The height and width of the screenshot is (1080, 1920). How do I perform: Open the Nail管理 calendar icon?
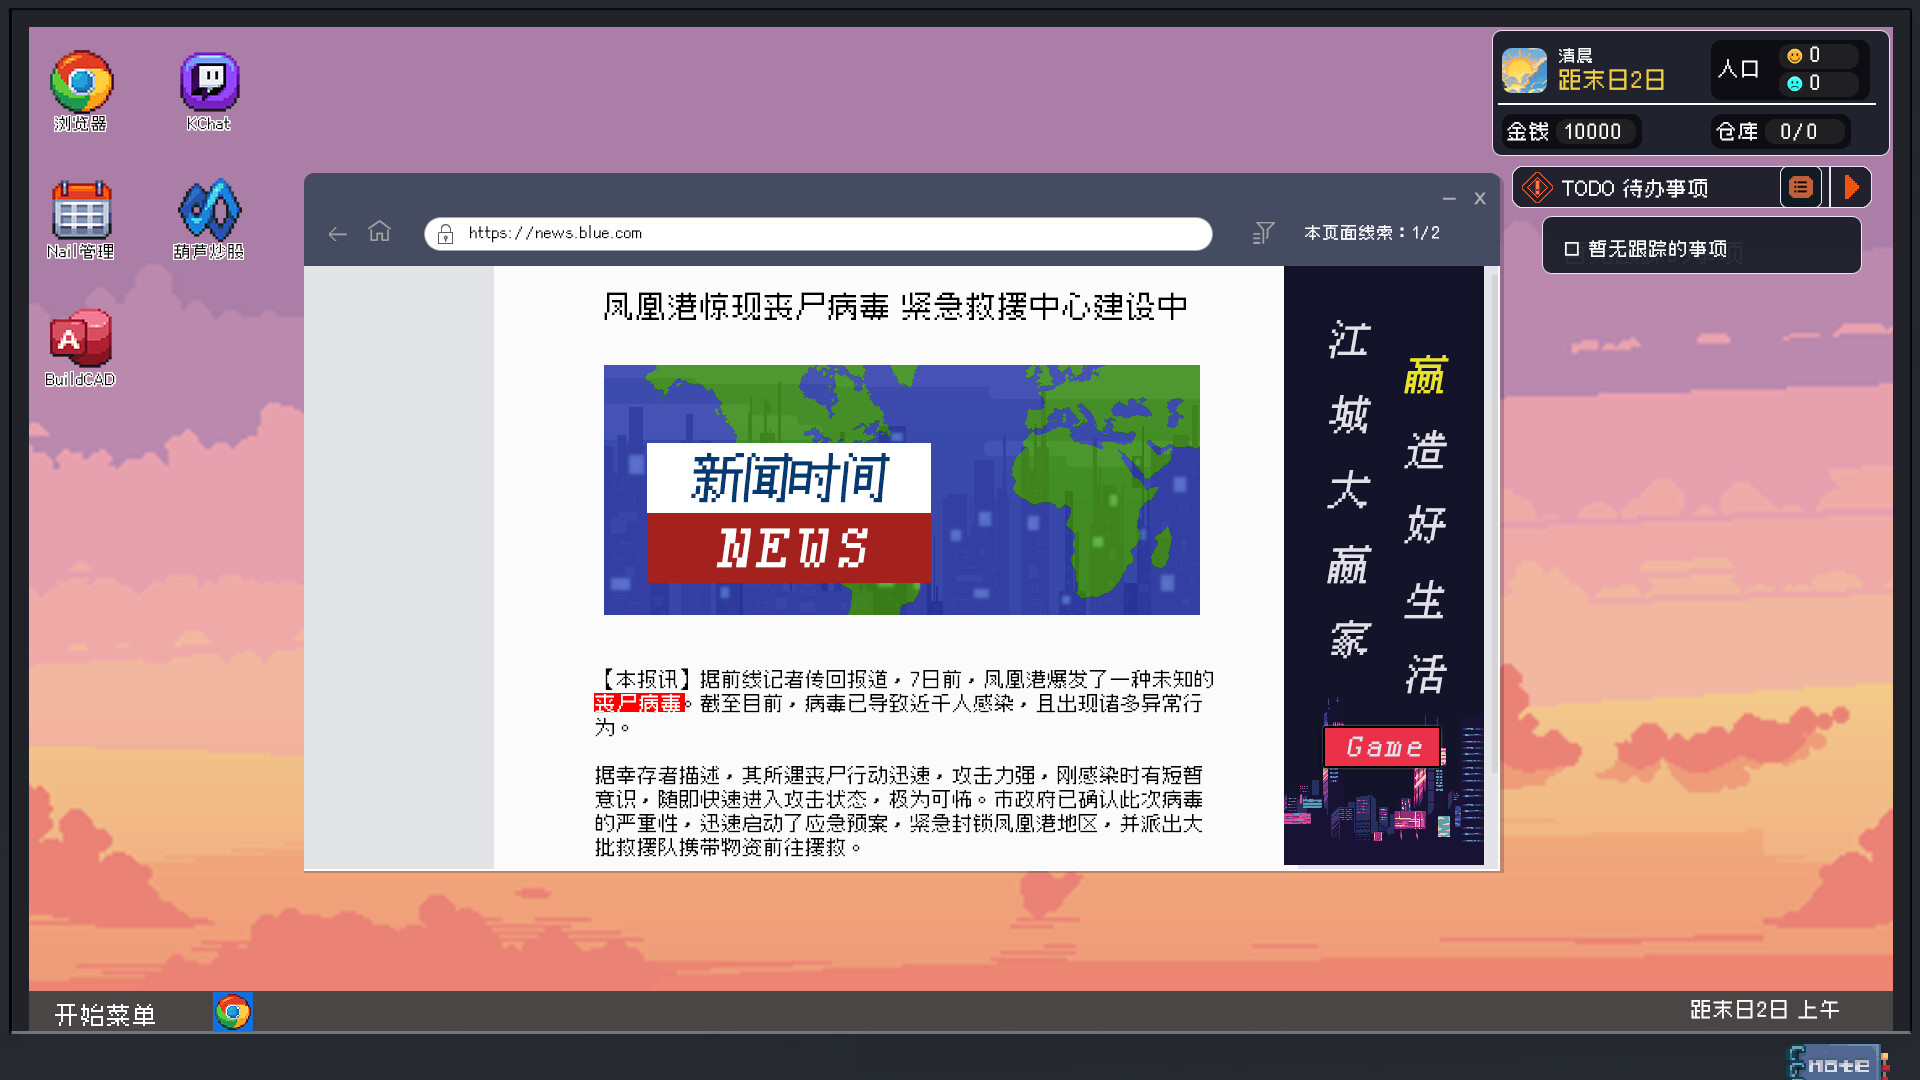pos(81,220)
